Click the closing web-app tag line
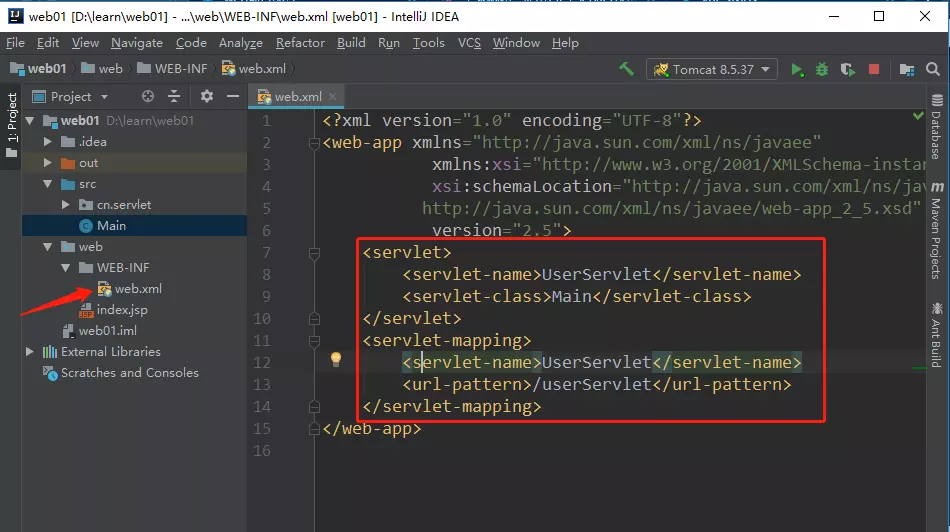Viewport: 950px width, 532px height. [371, 429]
